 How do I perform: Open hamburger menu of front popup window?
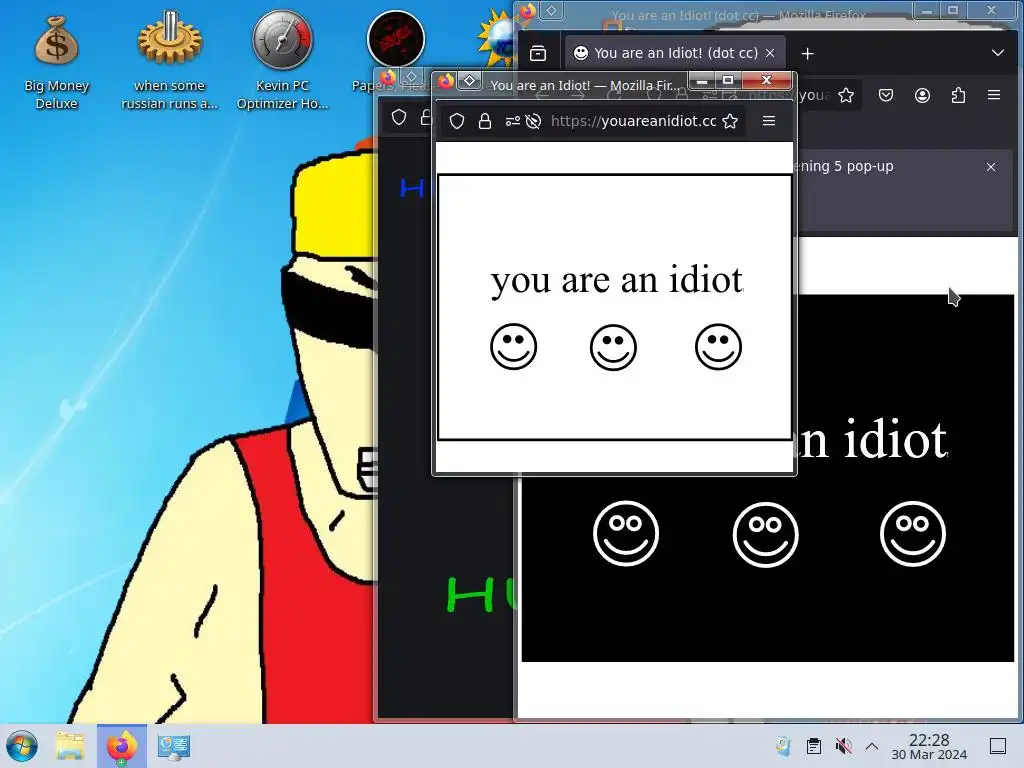[x=769, y=121]
